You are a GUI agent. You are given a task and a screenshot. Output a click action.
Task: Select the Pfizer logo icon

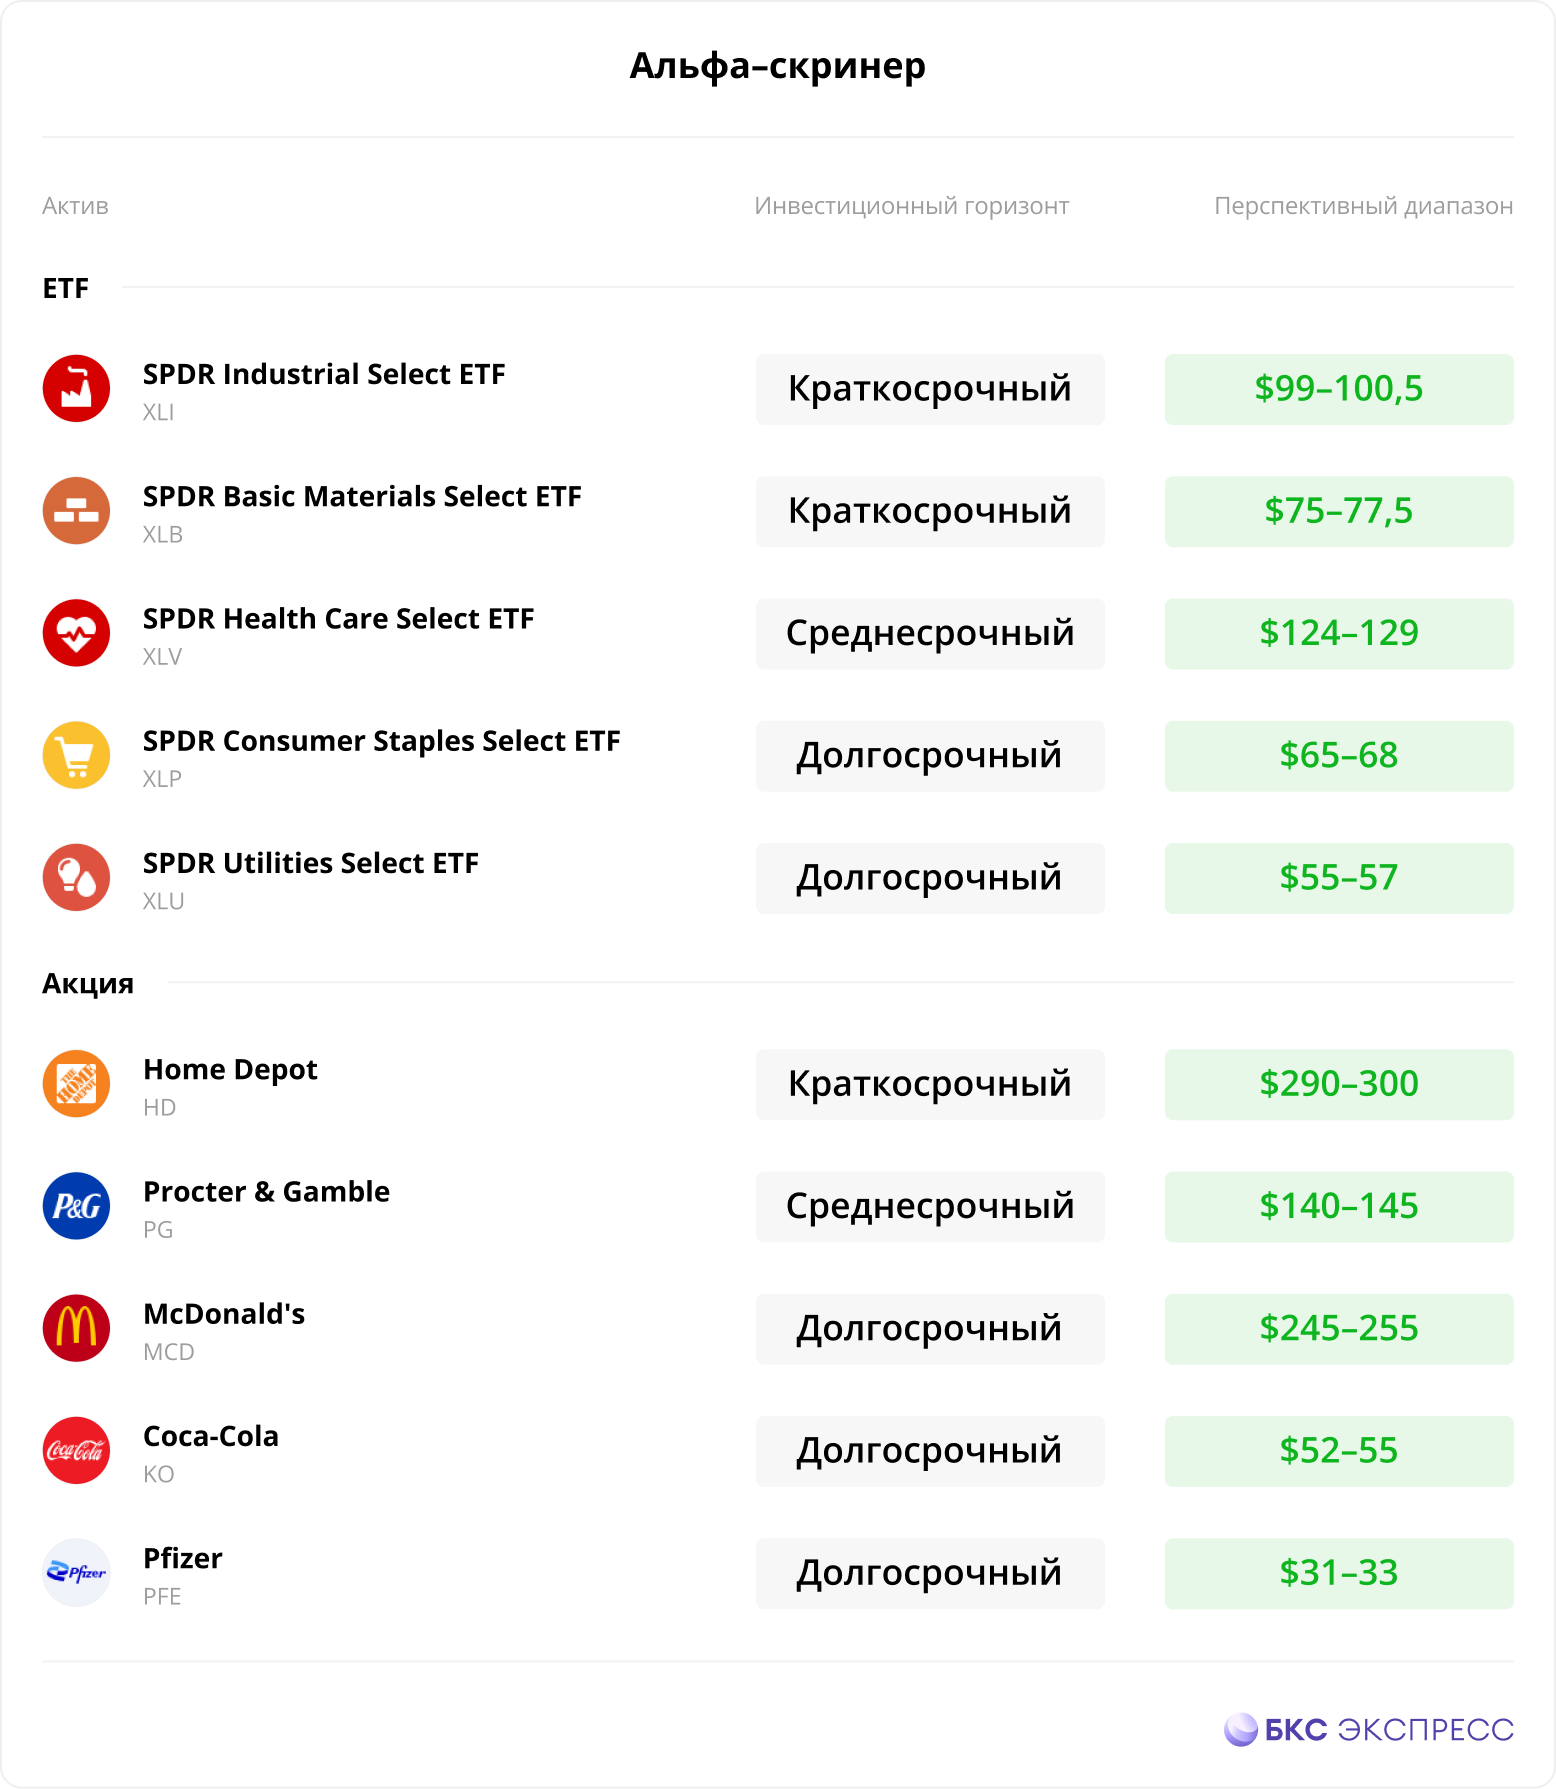76,1573
